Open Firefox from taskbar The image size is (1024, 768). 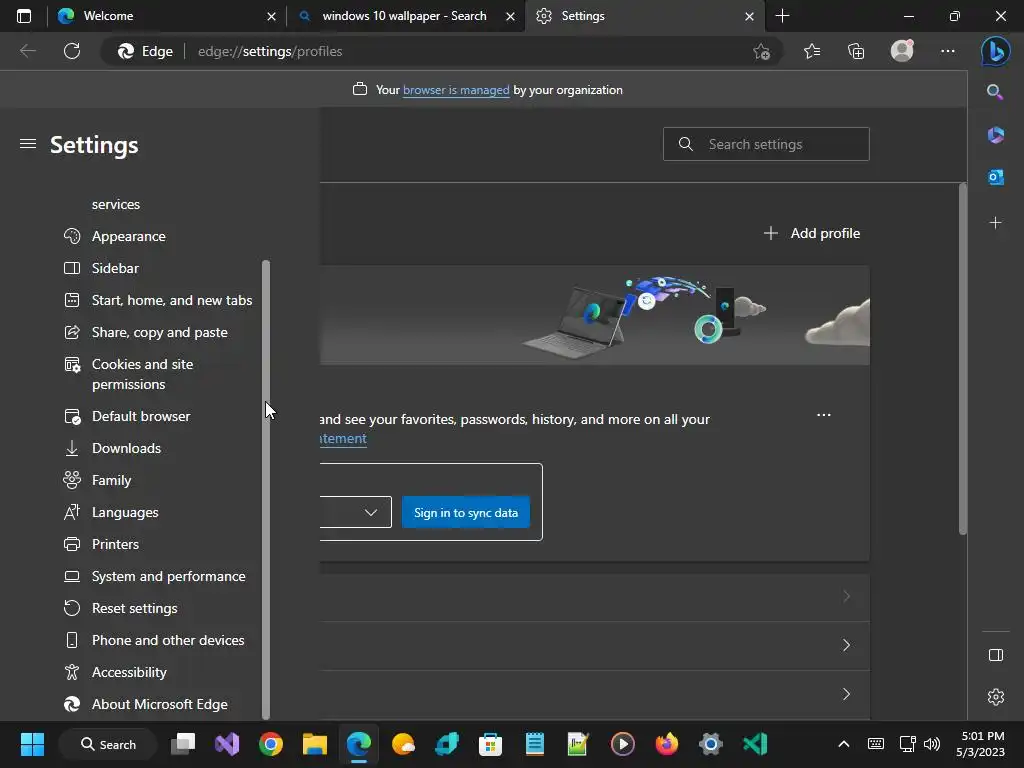(x=667, y=744)
